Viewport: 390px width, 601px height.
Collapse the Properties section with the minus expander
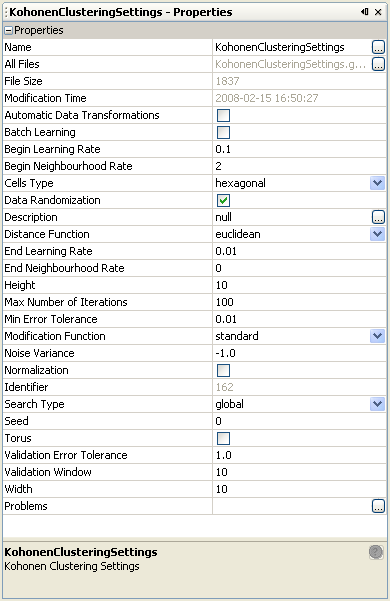(8, 30)
